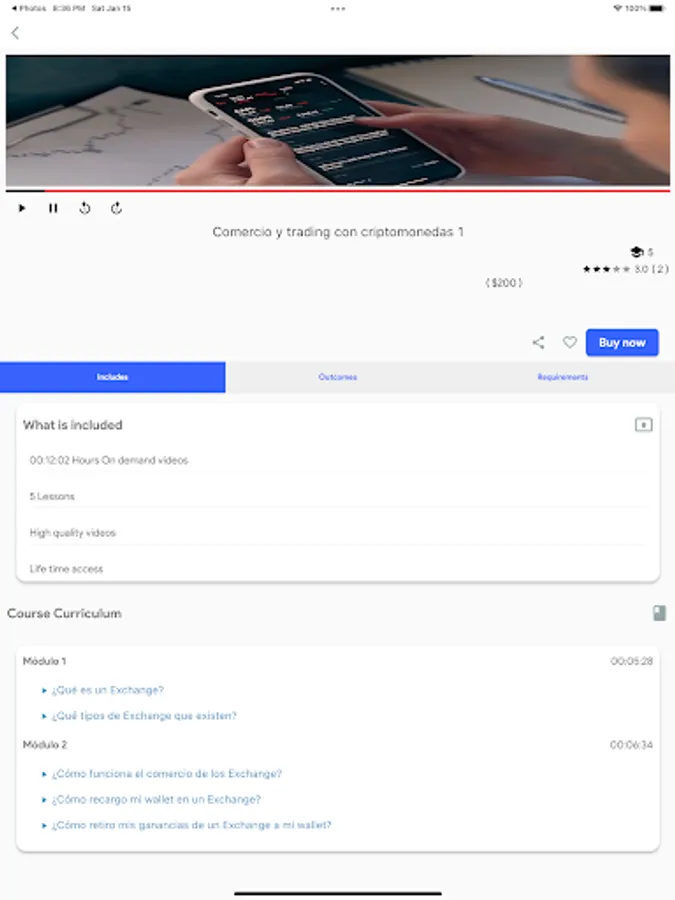Open lesson ¿Cómo retiro mis ganancias de un Exchange?
The height and width of the screenshot is (900, 675).
192,825
